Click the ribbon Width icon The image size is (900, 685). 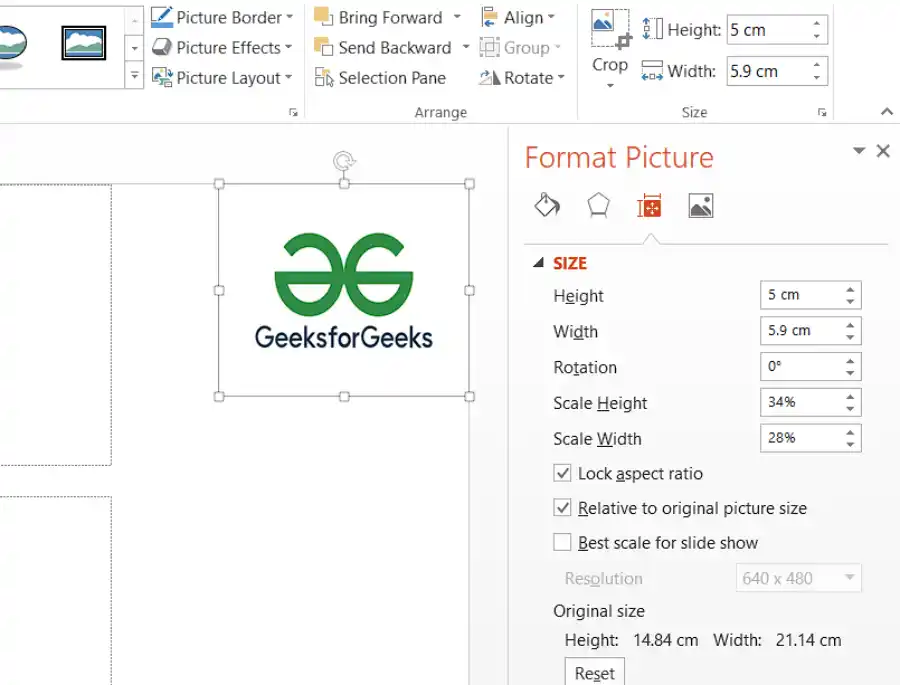[652, 71]
